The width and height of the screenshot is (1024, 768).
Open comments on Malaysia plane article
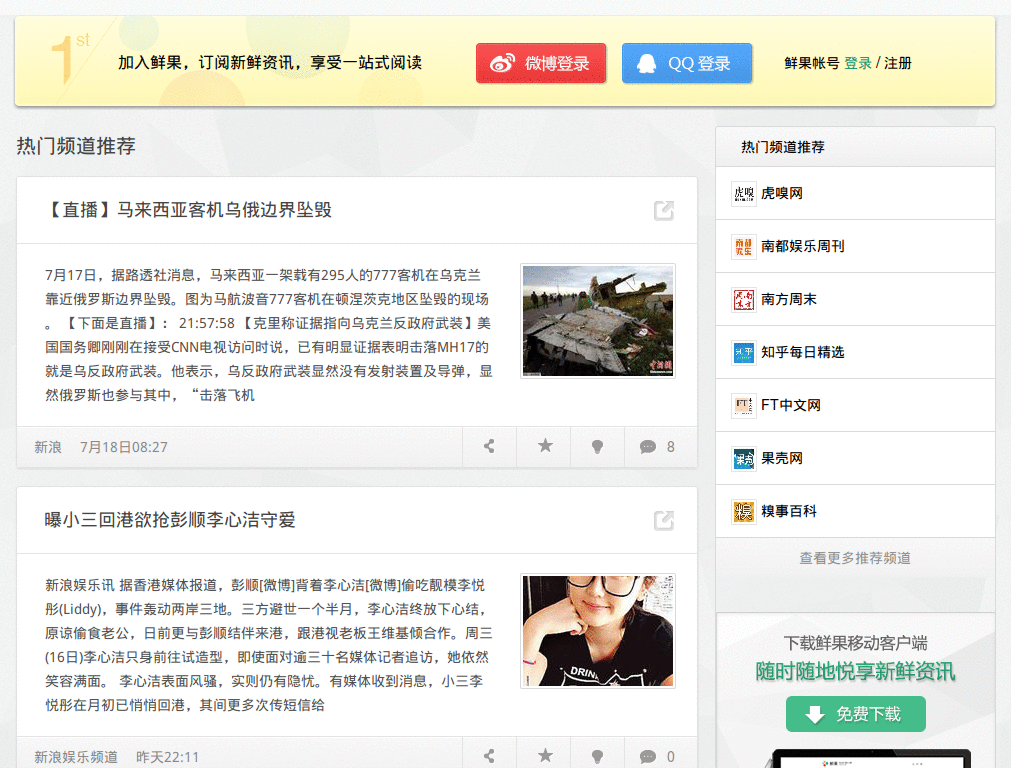[659, 447]
